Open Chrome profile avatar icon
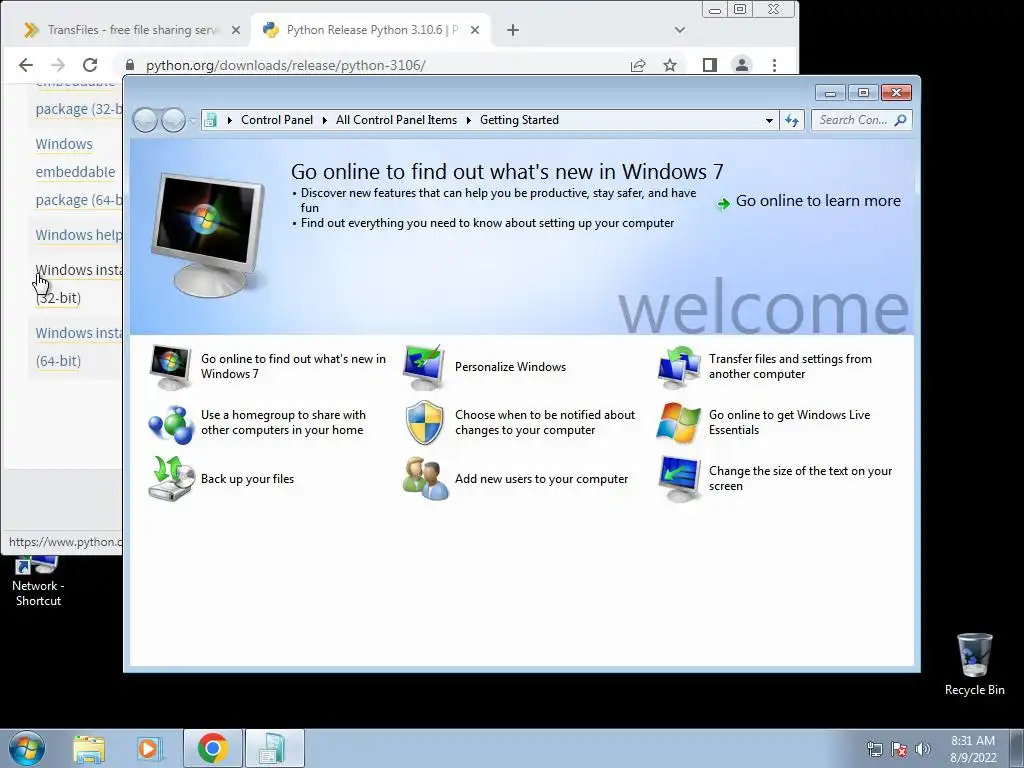Viewport: 1024px width, 768px height. coord(742,65)
